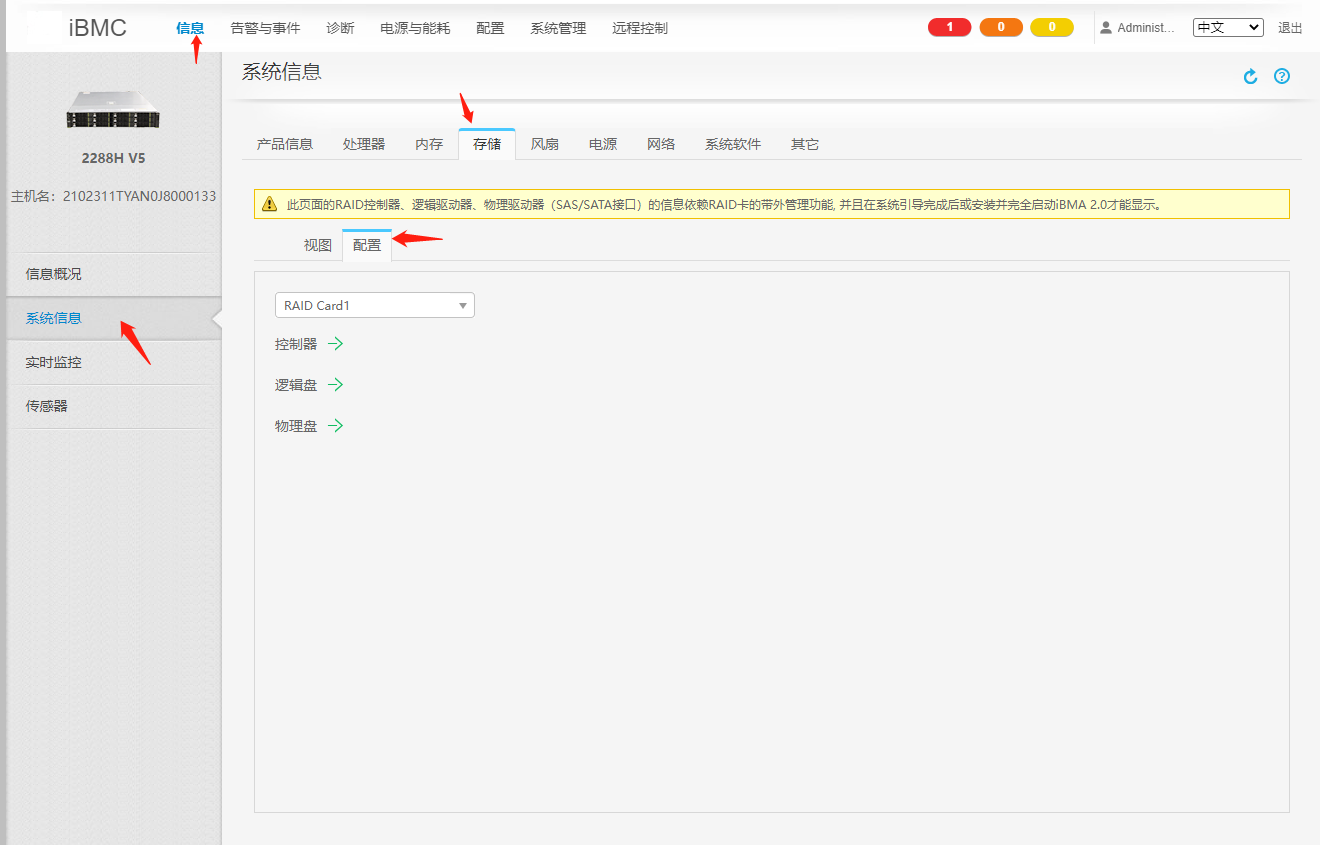1320x845 pixels.
Task: Click the yellow minor alarm counter badge
Action: tap(1052, 28)
